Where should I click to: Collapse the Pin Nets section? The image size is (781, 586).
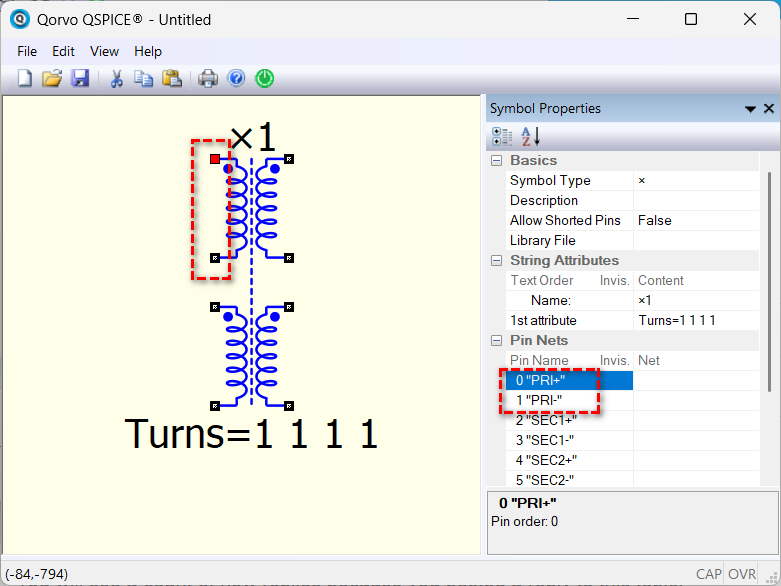[497, 341]
